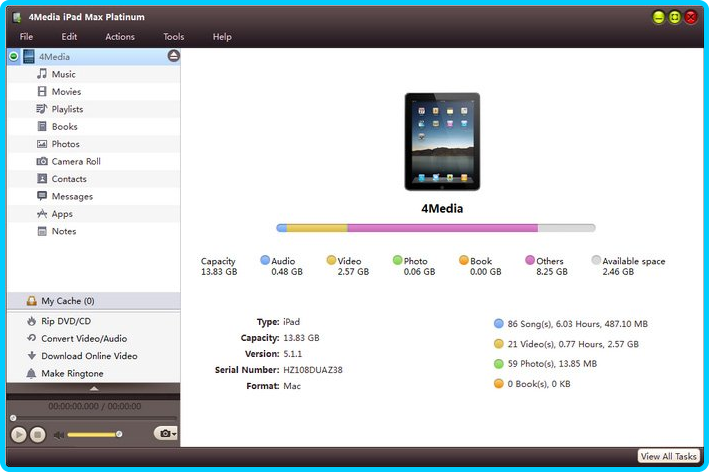Click the iPad device image
The image size is (709, 472).
442,142
